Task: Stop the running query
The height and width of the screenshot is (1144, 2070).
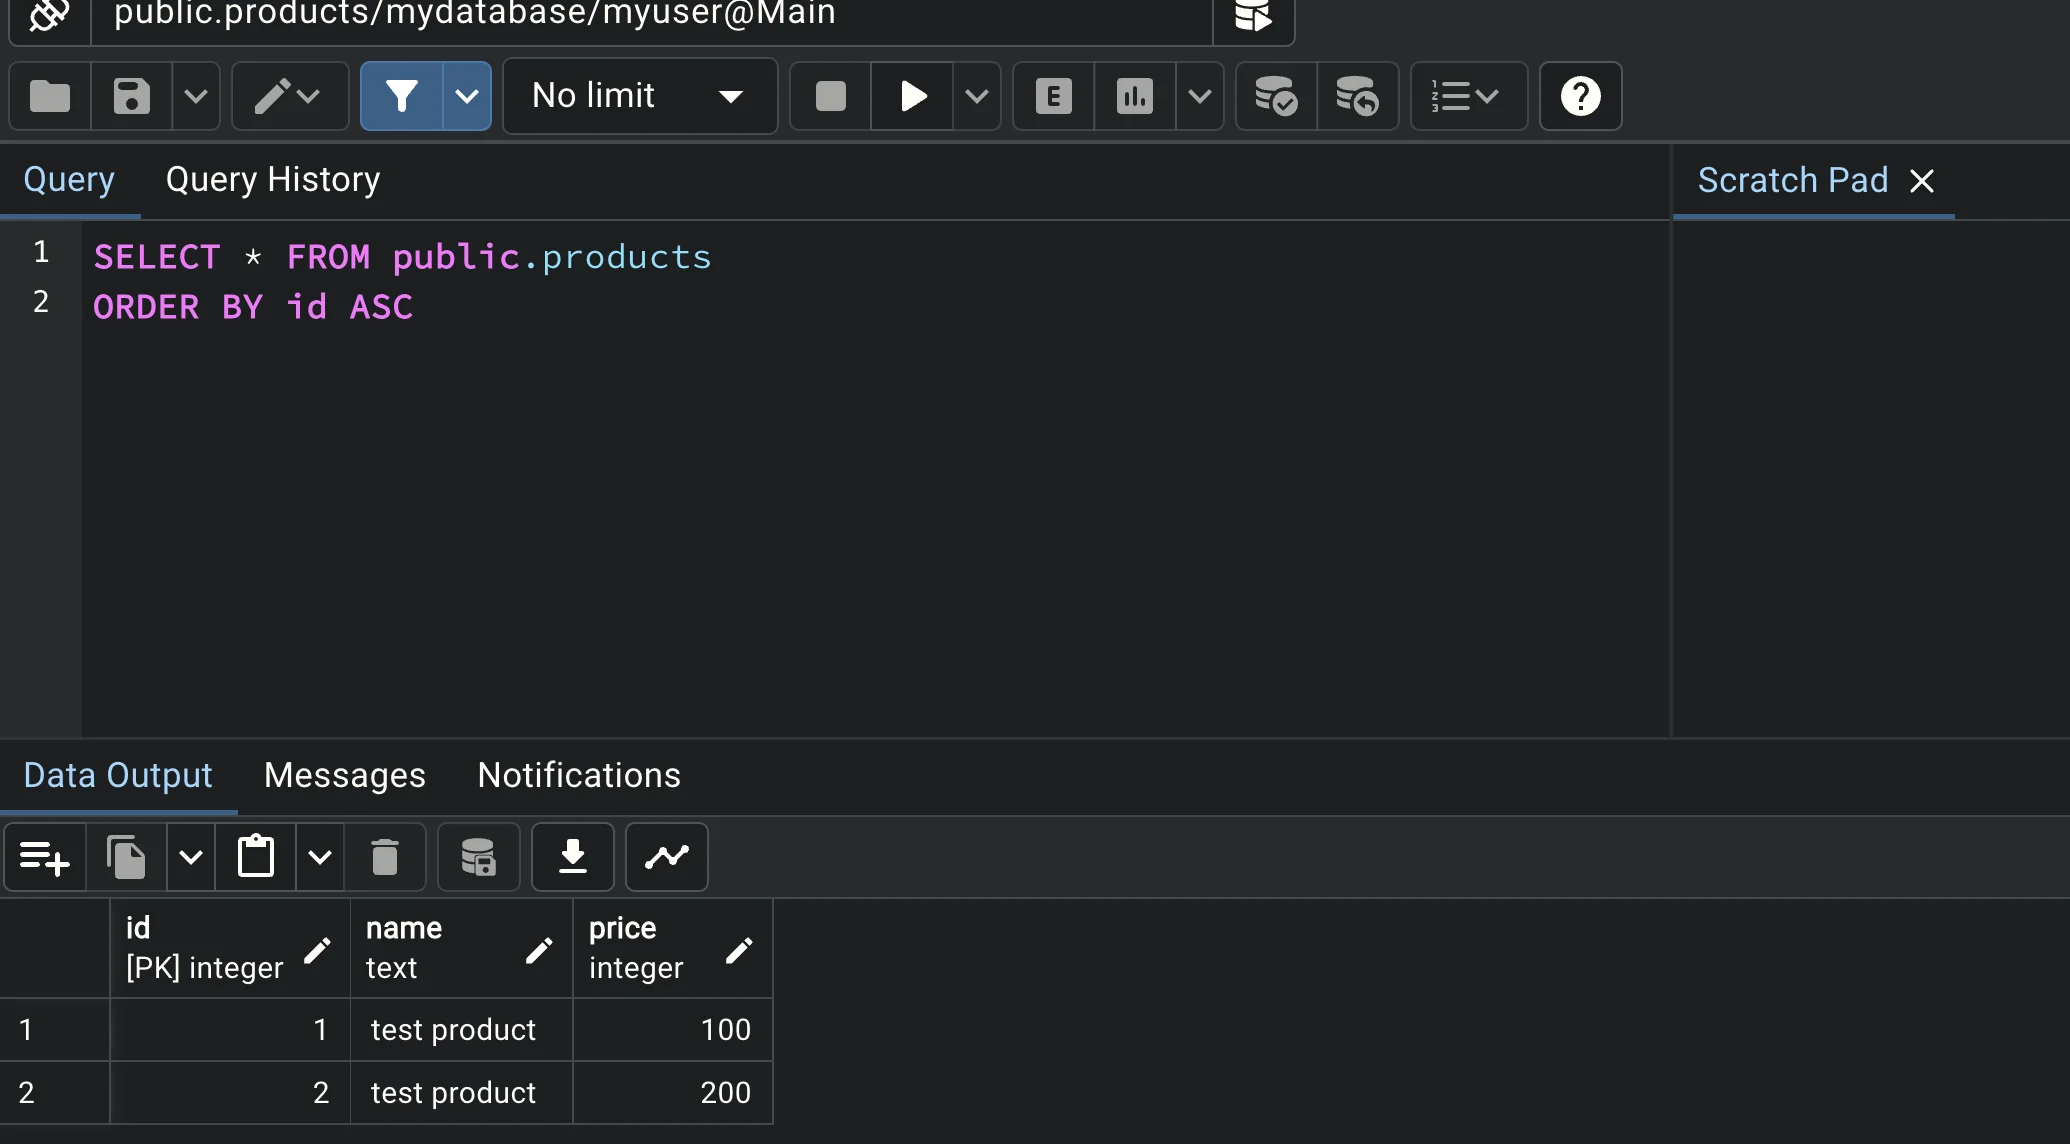Action: [831, 96]
